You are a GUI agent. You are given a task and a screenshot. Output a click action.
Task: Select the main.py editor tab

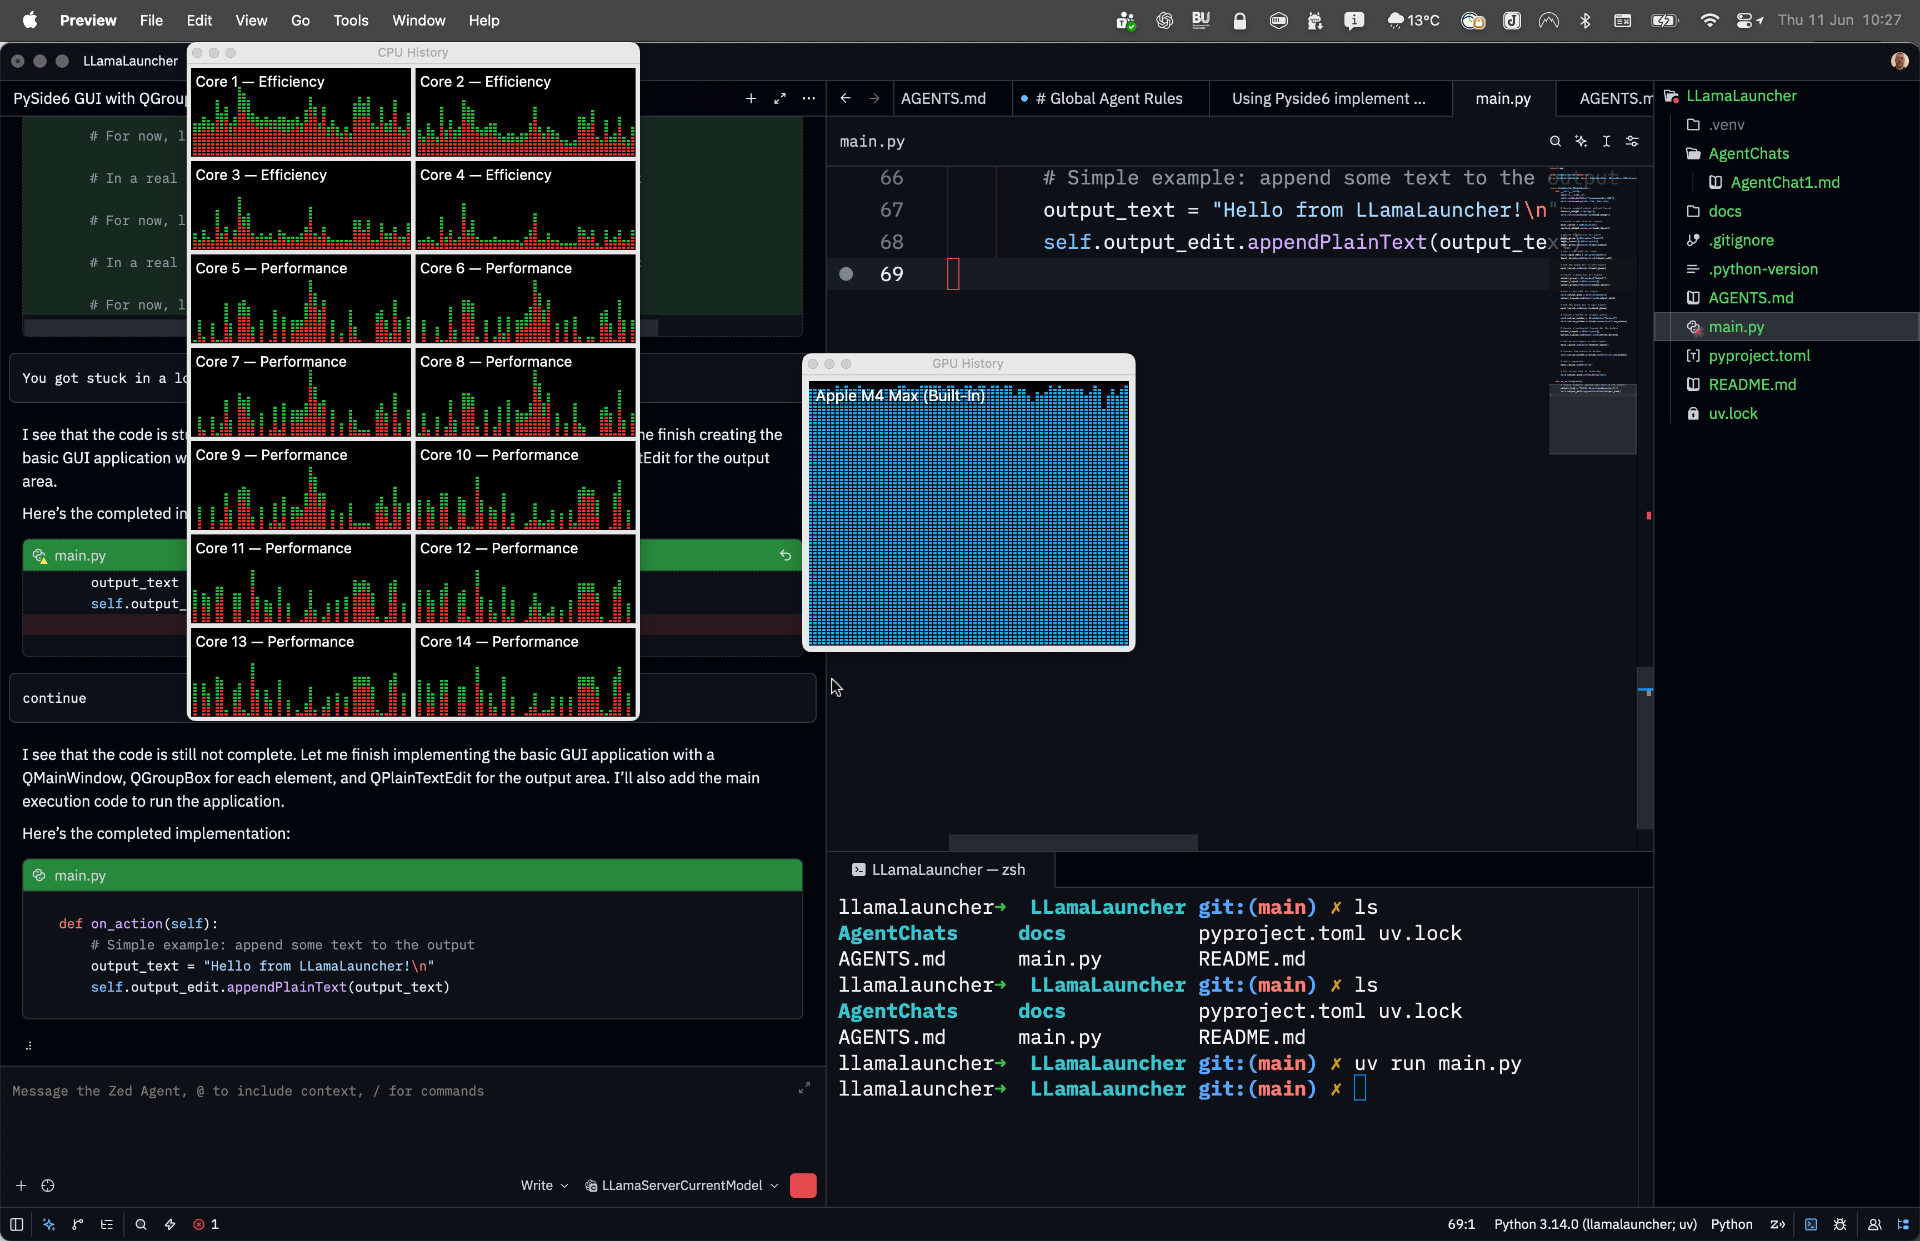[x=1503, y=98]
